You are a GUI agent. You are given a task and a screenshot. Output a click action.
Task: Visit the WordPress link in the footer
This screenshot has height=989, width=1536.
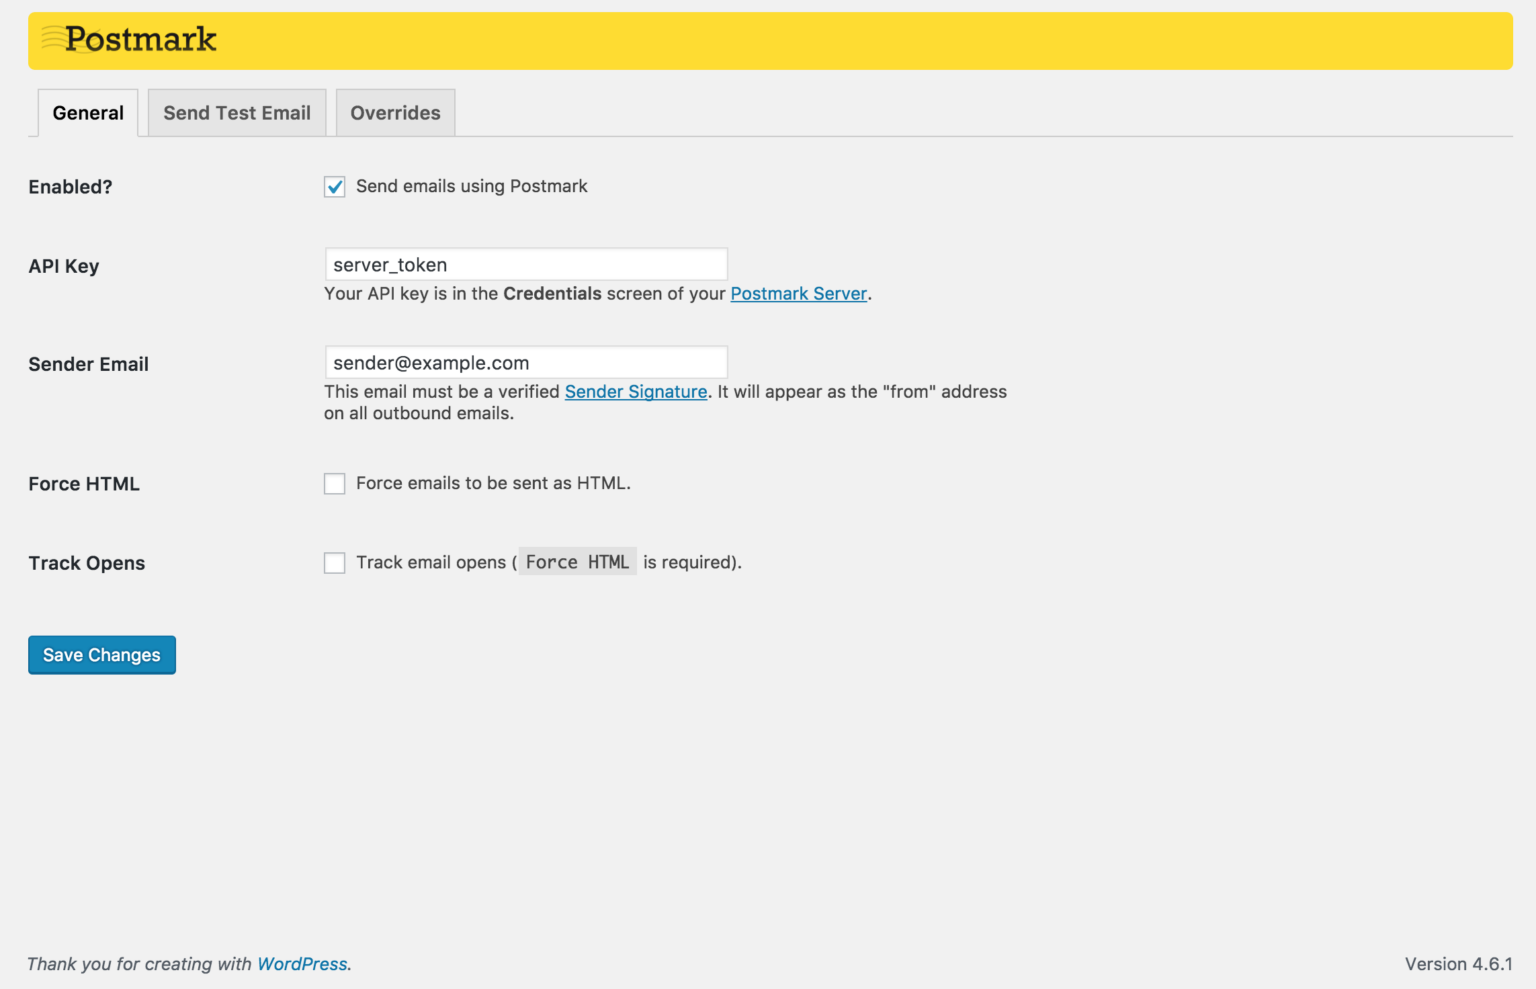pyautogui.click(x=302, y=963)
